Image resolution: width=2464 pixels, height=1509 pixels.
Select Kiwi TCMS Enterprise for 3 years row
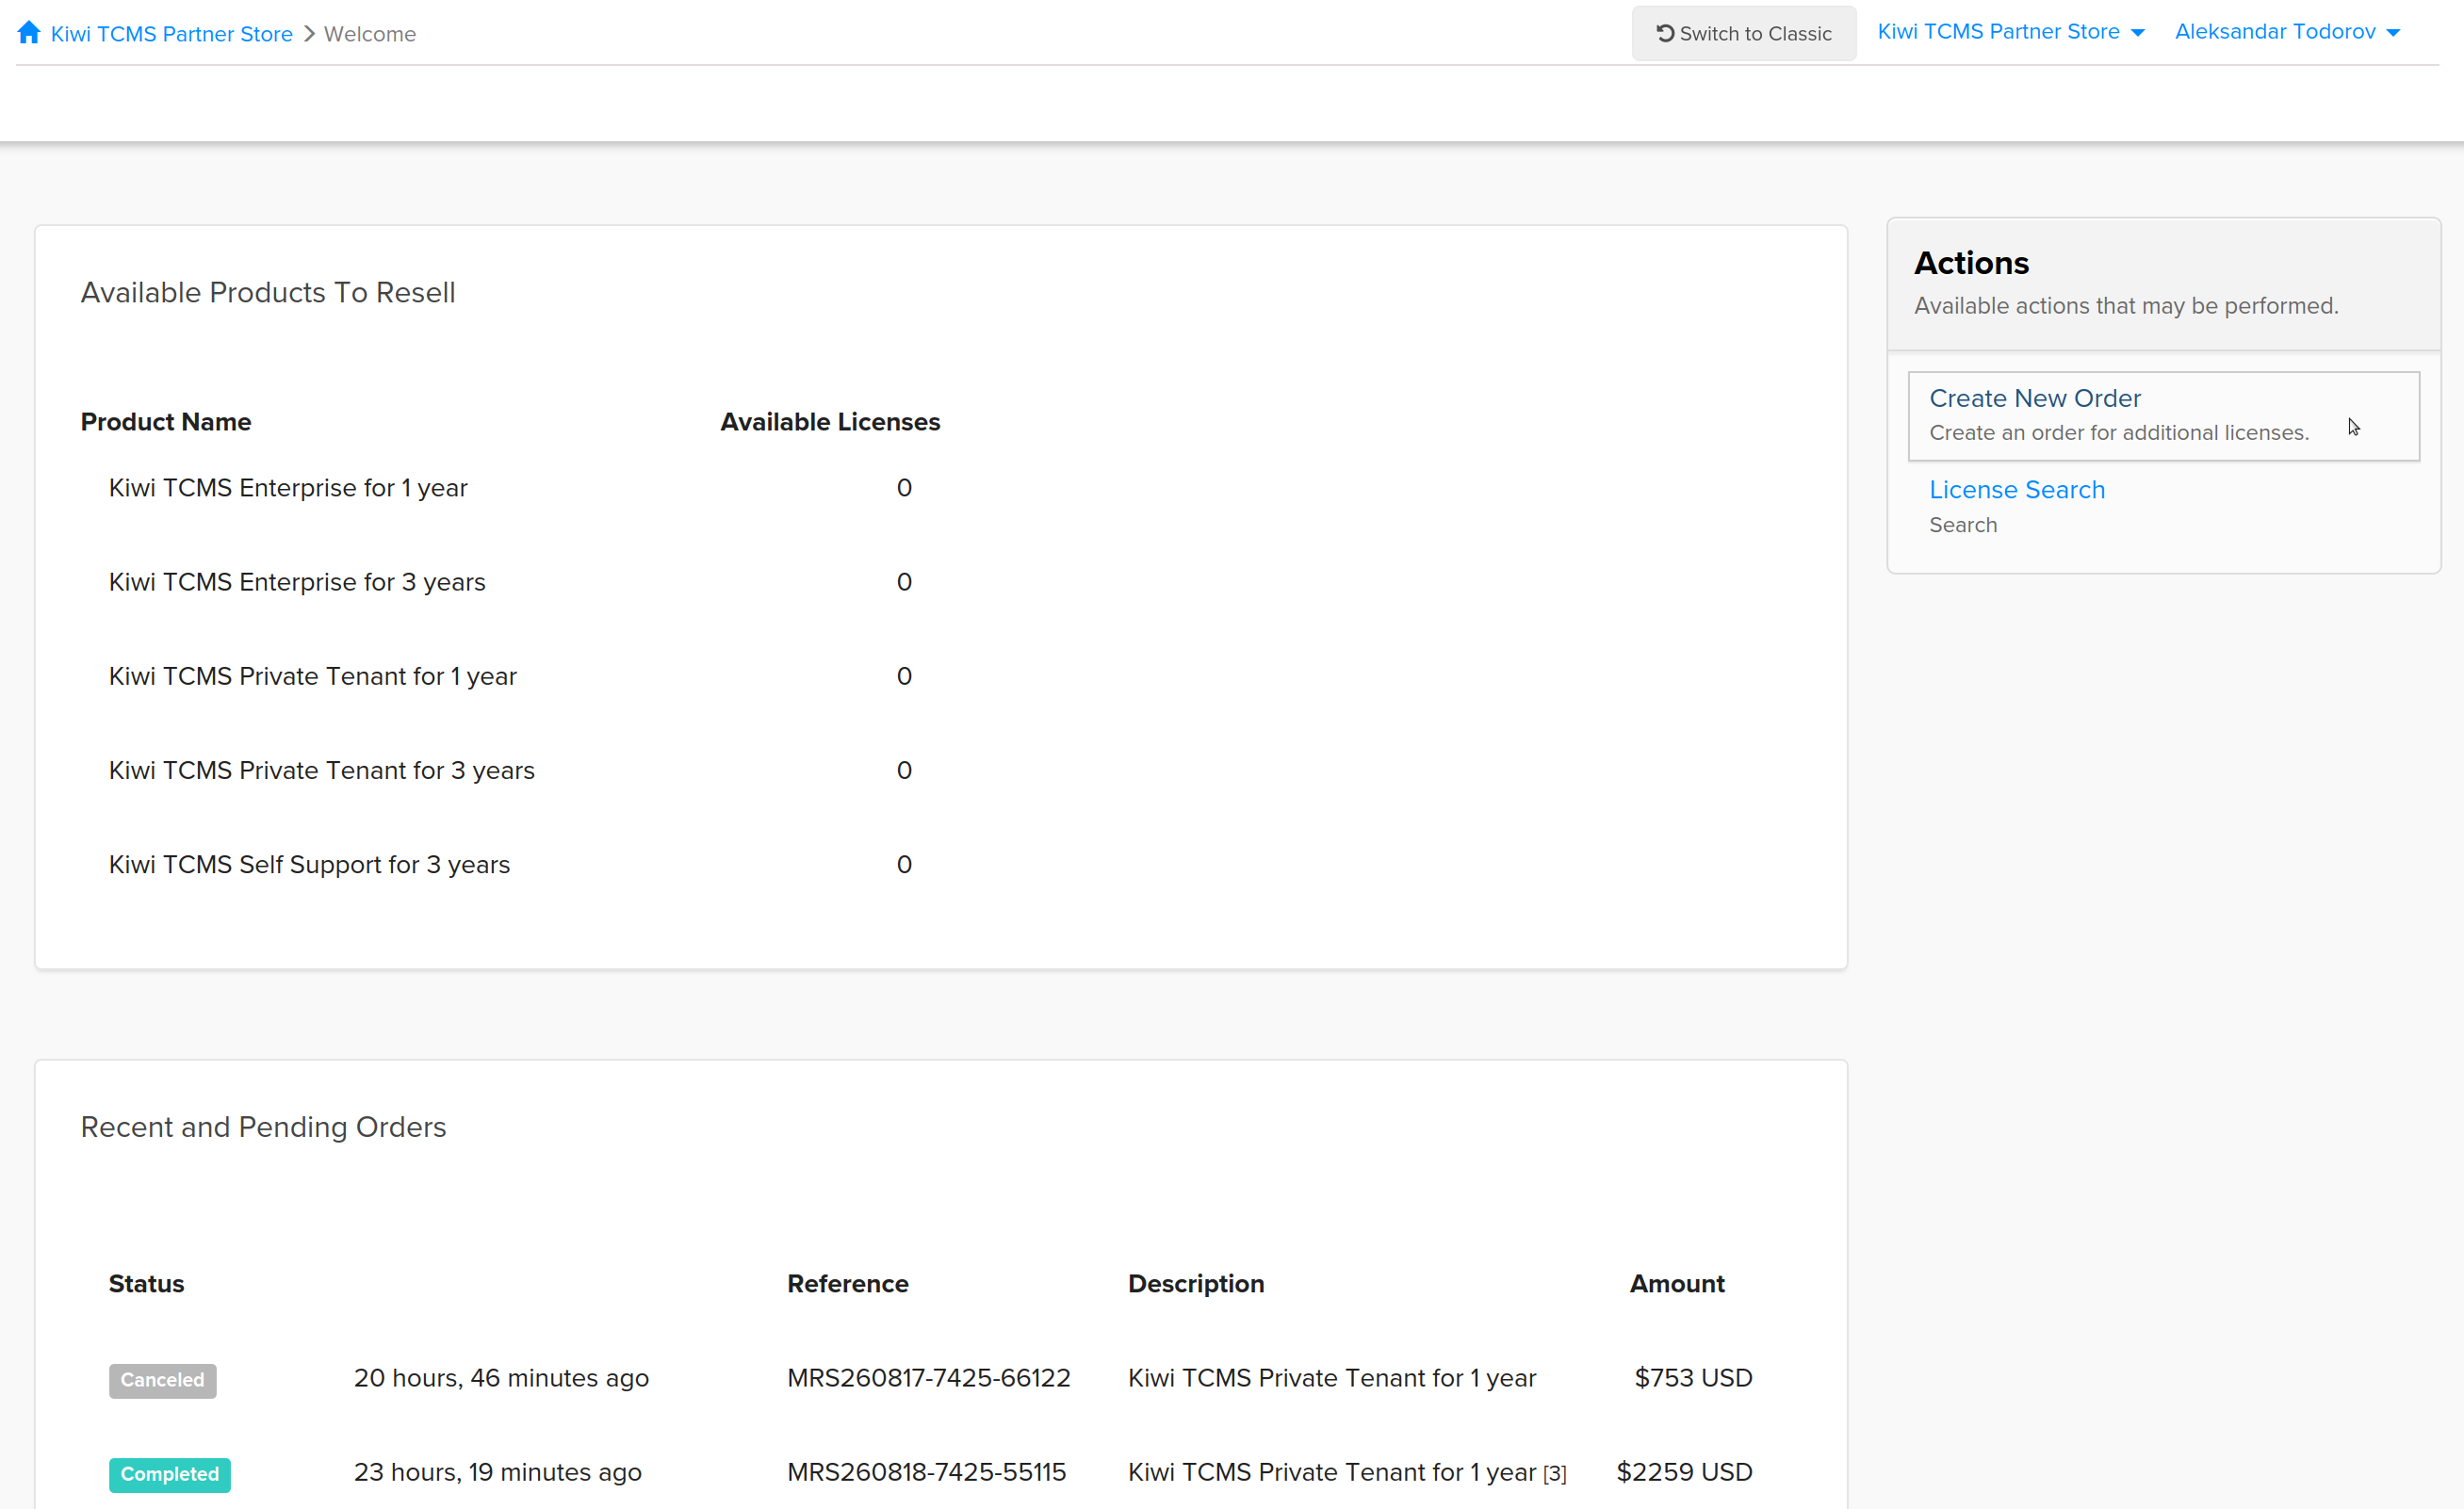(x=510, y=582)
